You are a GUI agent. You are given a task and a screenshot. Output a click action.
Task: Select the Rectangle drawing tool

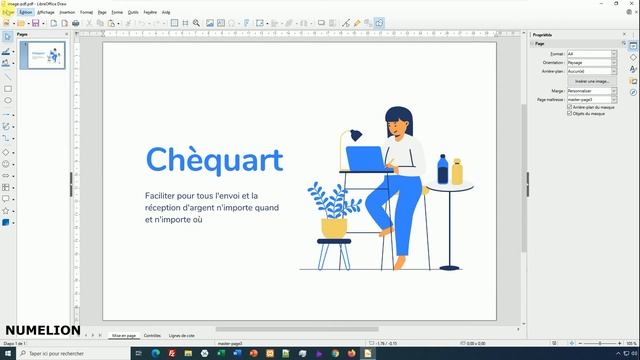point(7,89)
